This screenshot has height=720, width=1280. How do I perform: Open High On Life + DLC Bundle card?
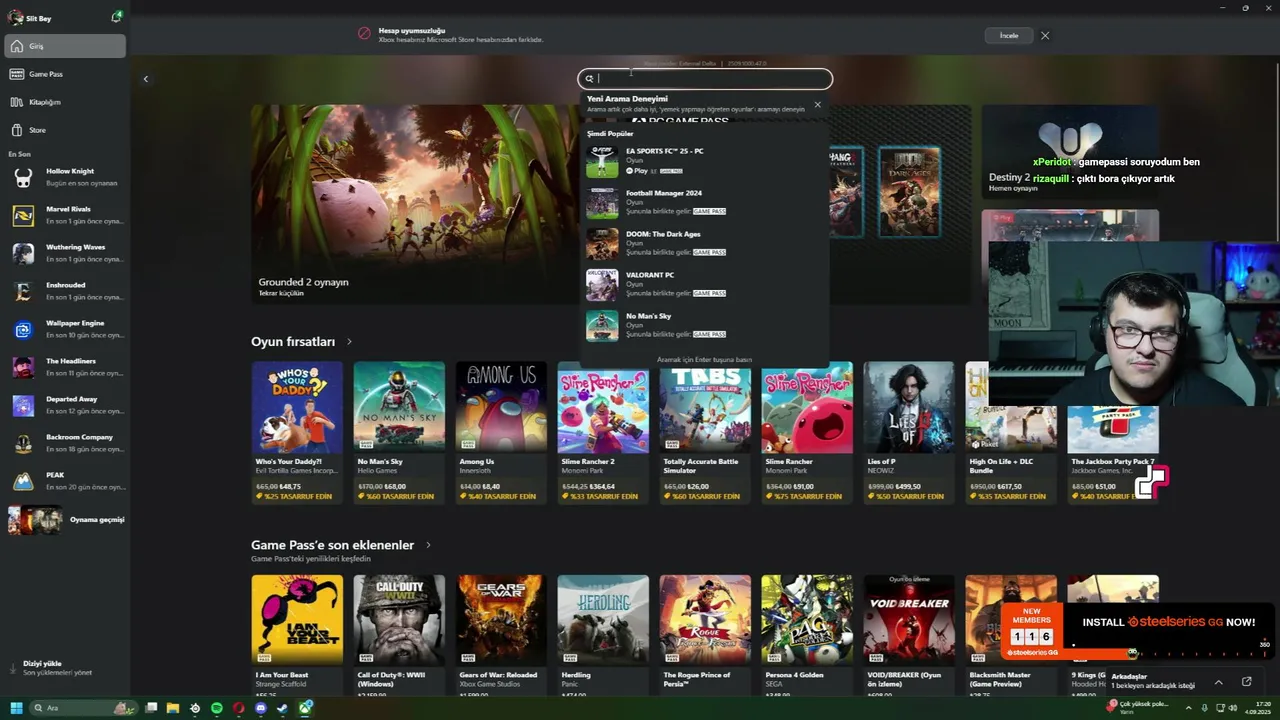click(x=1011, y=432)
